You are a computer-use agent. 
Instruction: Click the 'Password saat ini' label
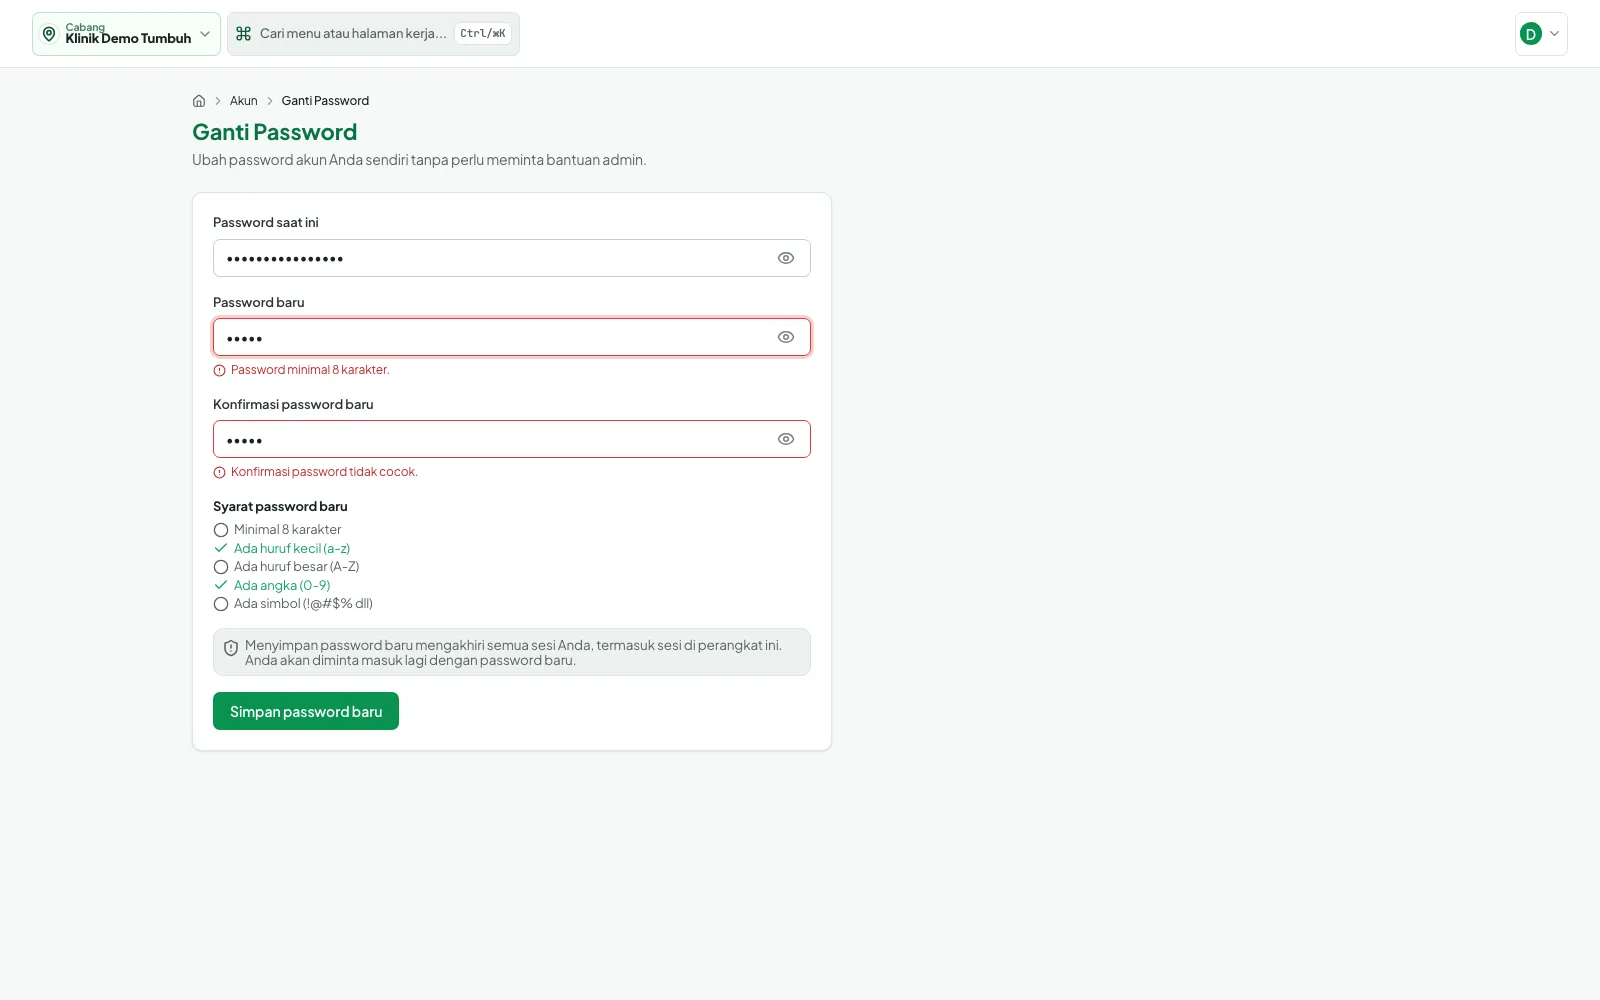click(x=266, y=223)
